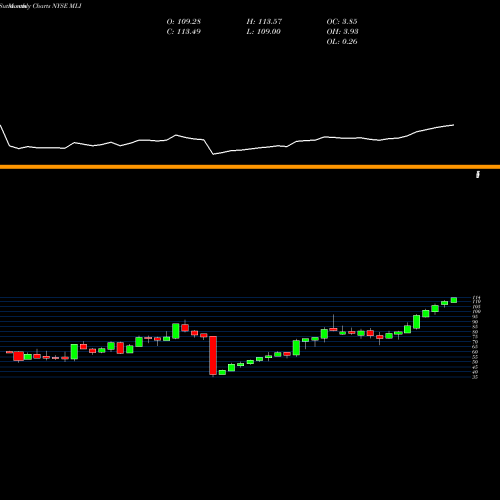Viewport: 500px width, 500px height.
Task: Click the 60 label on the price axis
Action: click(475, 352)
